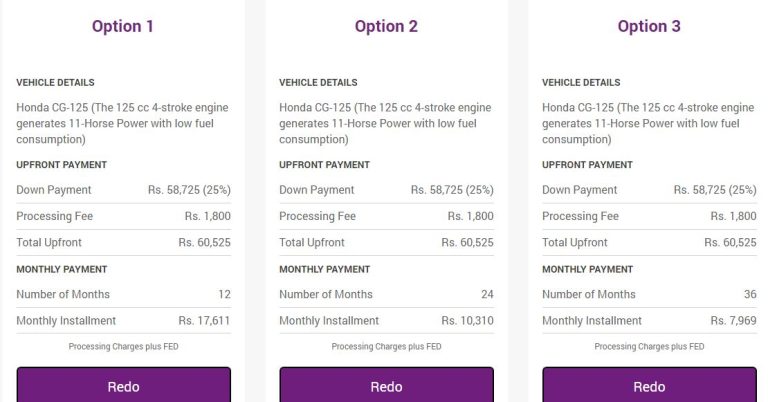Screen dimensions: 768x402
Task: Click Option 2's Processing Charges plus FED note
Action: click(x=386, y=347)
